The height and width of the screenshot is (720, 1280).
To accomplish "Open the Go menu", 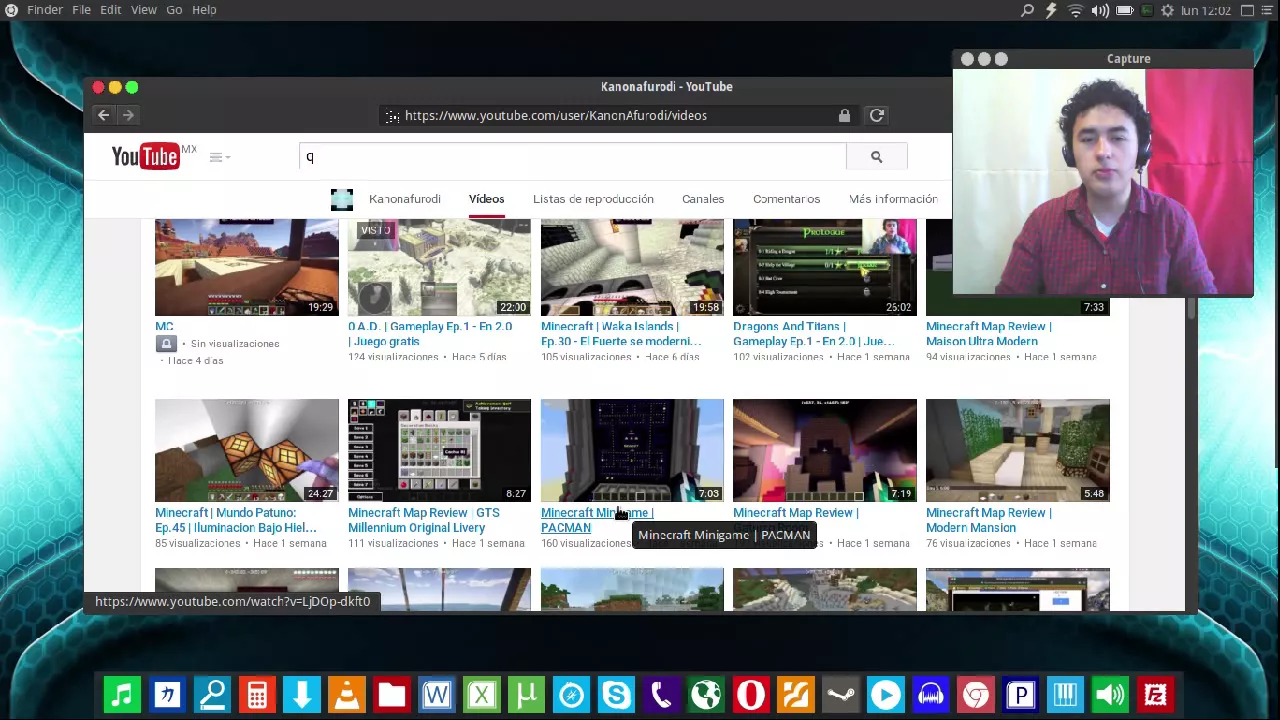I will (174, 10).
